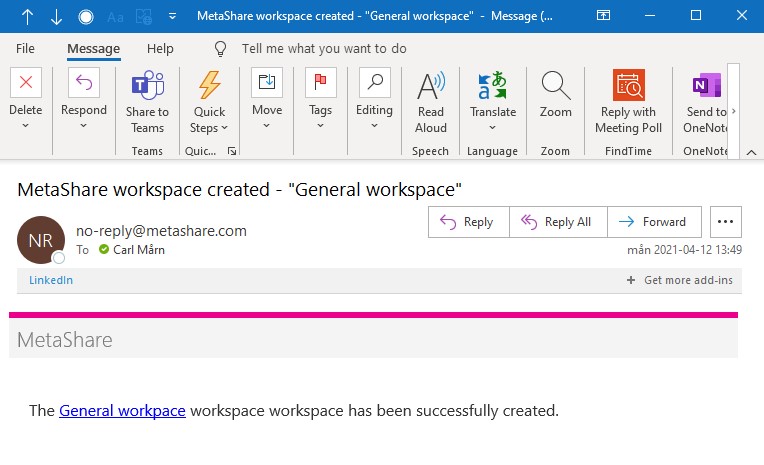Click sender no-reply@metashare.com

(x=161, y=231)
